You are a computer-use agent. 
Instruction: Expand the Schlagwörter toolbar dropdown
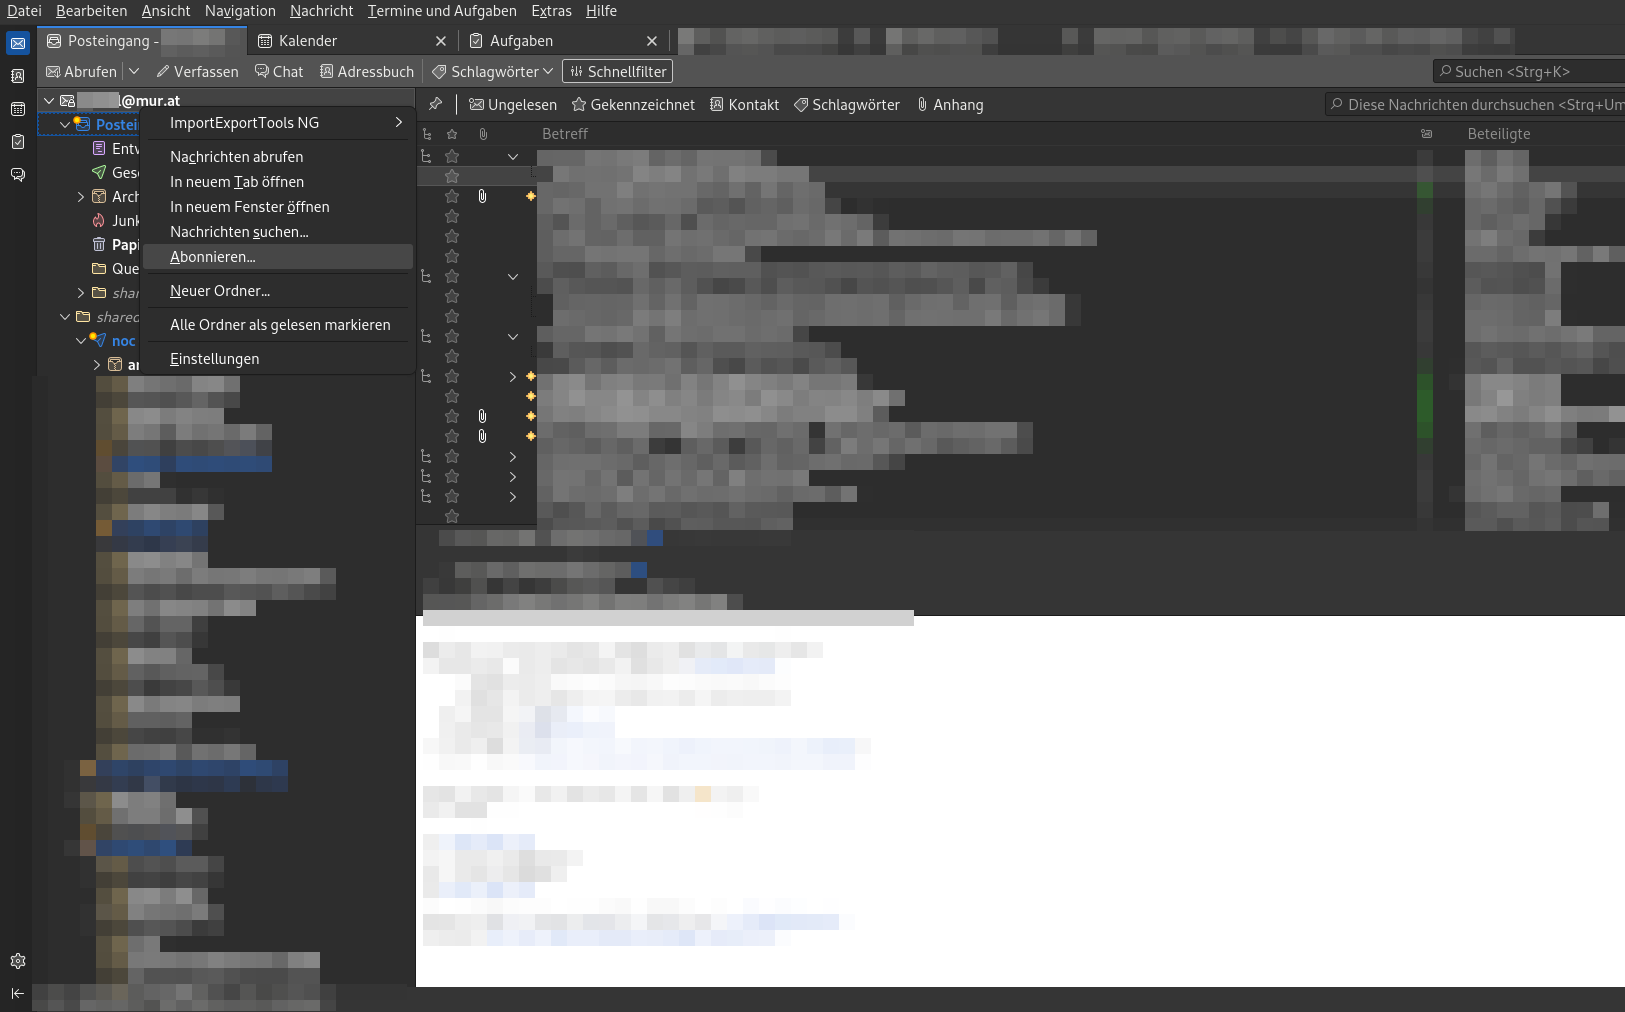pyautogui.click(x=492, y=72)
